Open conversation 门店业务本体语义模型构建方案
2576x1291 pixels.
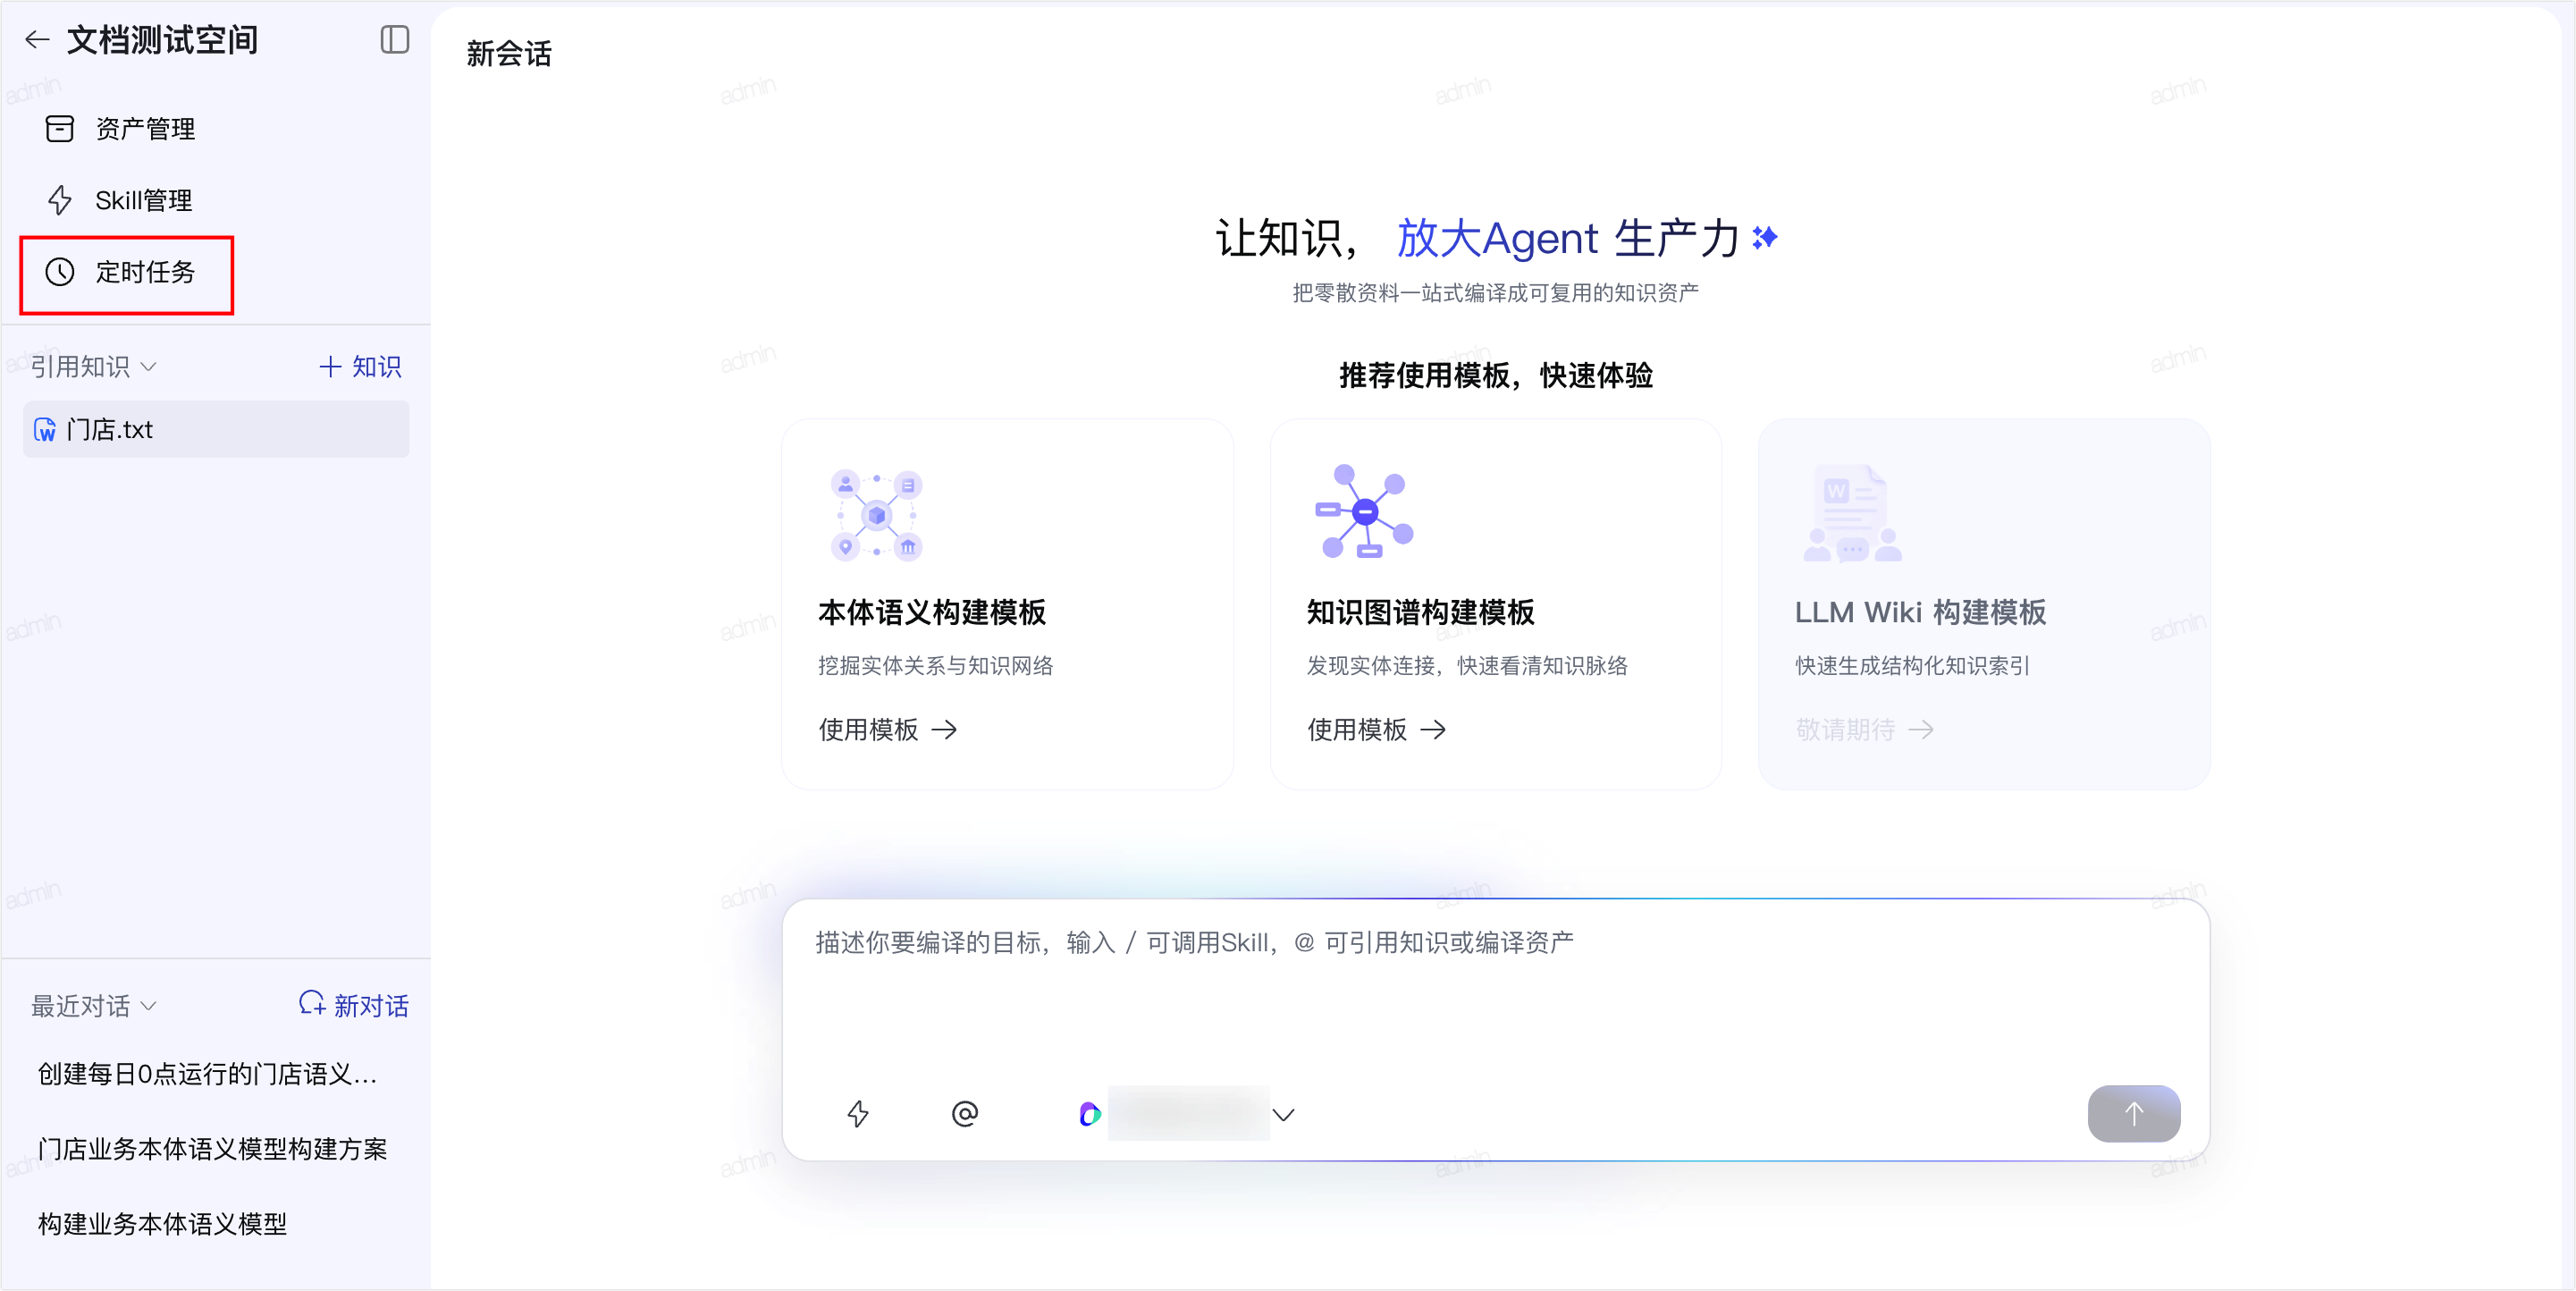(x=212, y=1149)
